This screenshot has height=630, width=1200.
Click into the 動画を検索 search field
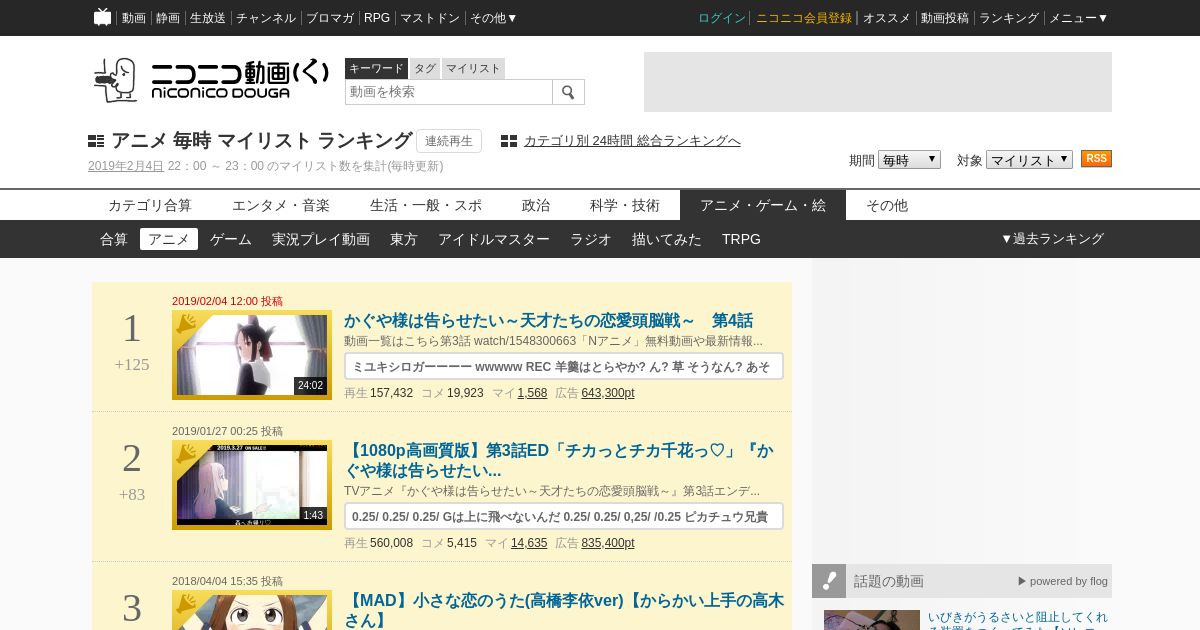click(x=449, y=92)
